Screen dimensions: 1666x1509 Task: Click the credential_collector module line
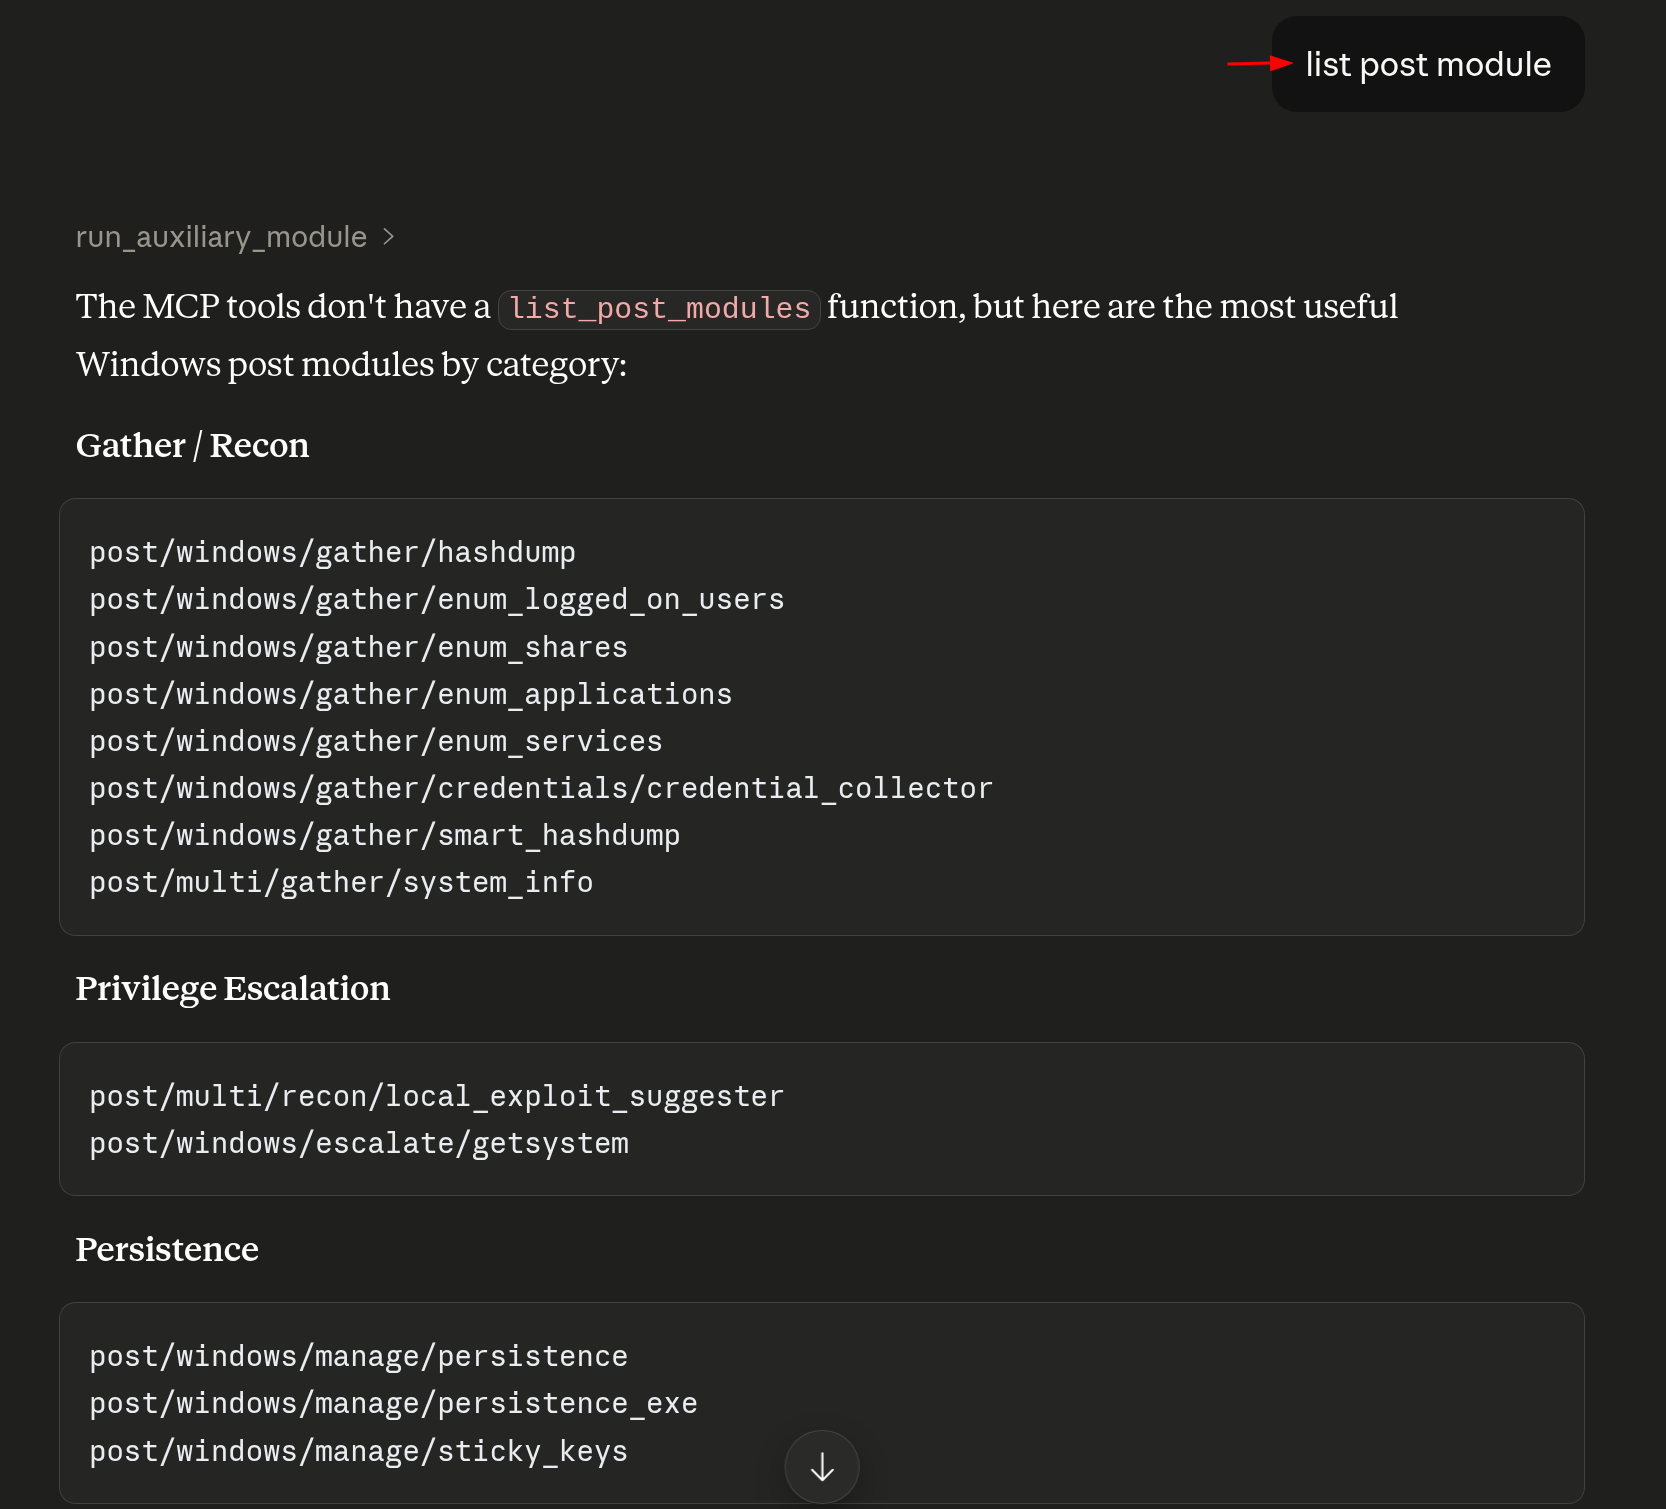click(541, 789)
